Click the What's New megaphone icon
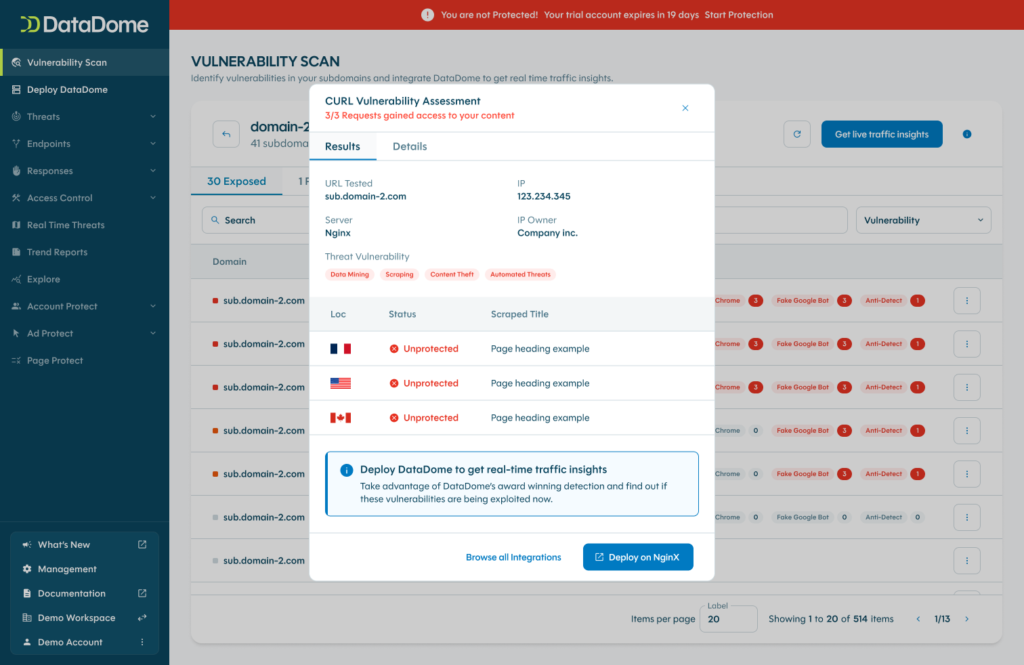1024x665 pixels. pos(27,545)
